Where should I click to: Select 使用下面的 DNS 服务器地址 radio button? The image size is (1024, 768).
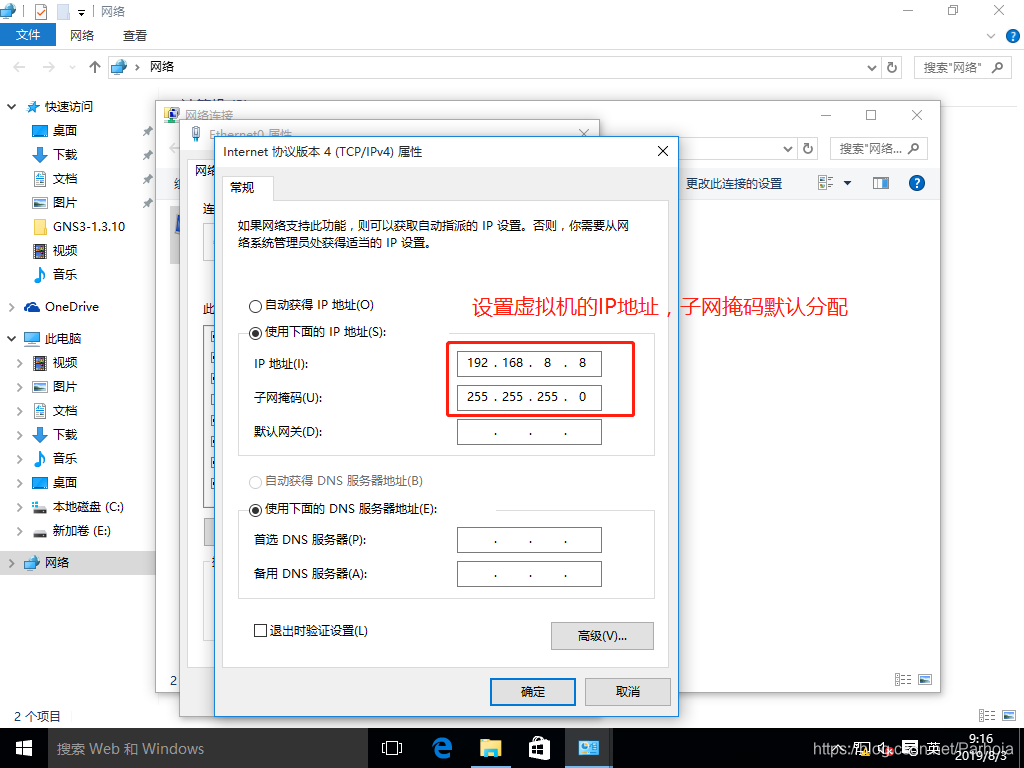click(x=255, y=509)
